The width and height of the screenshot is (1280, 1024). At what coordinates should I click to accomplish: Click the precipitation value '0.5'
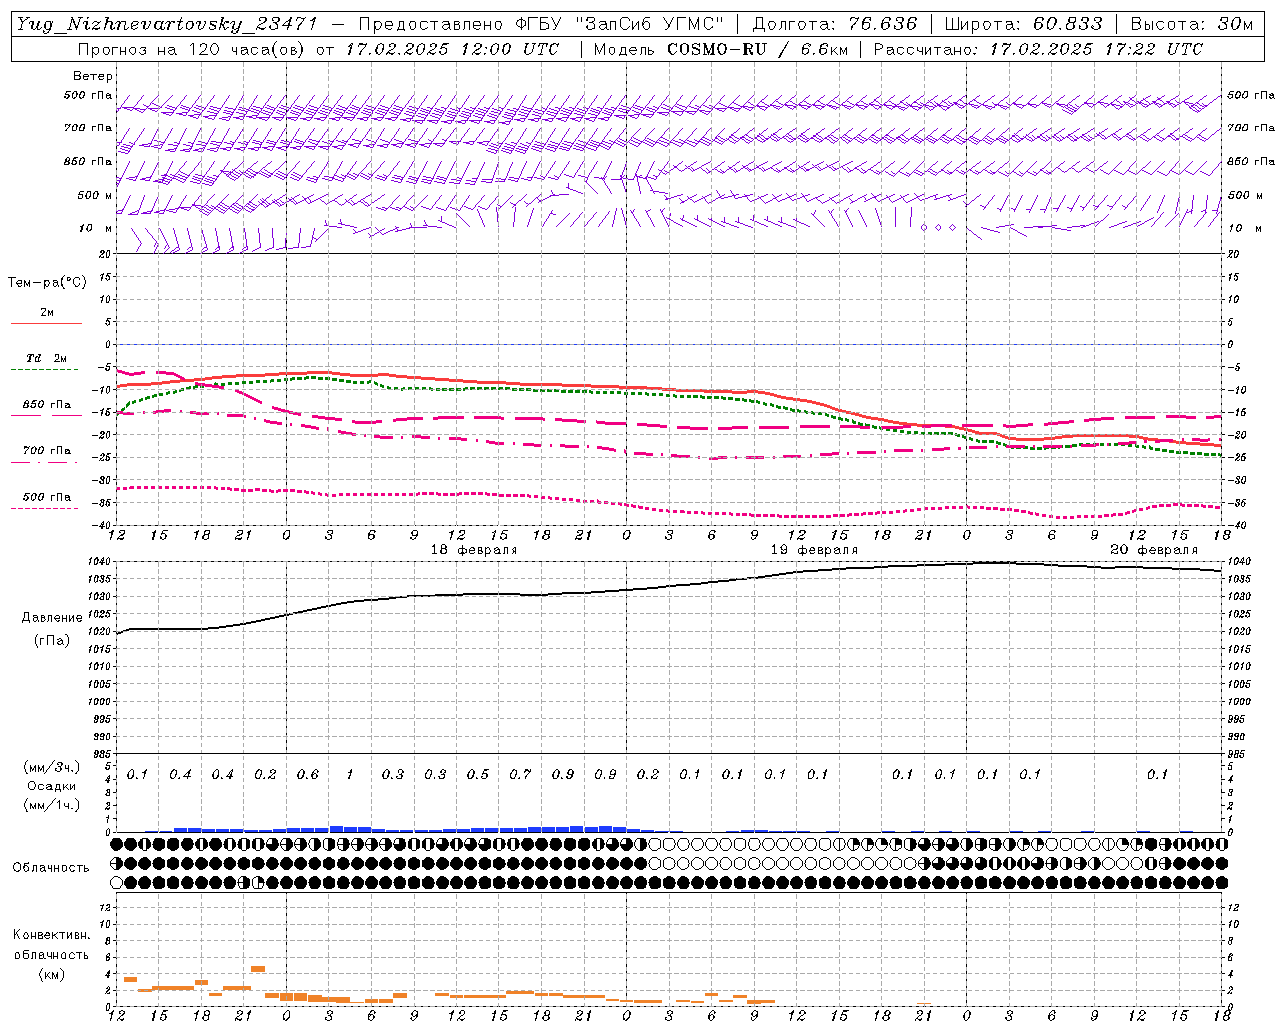click(477, 775)
